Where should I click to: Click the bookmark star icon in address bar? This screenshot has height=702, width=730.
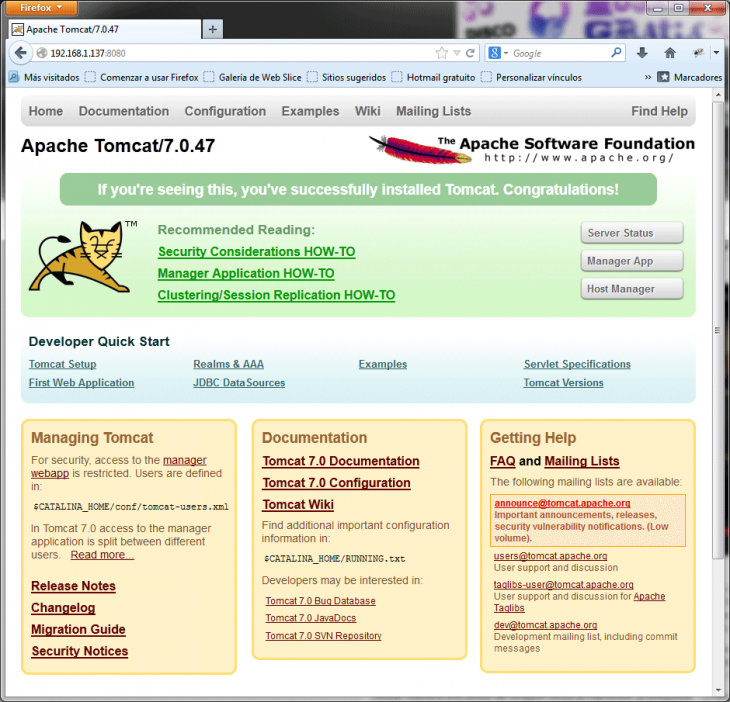point(441,53)
